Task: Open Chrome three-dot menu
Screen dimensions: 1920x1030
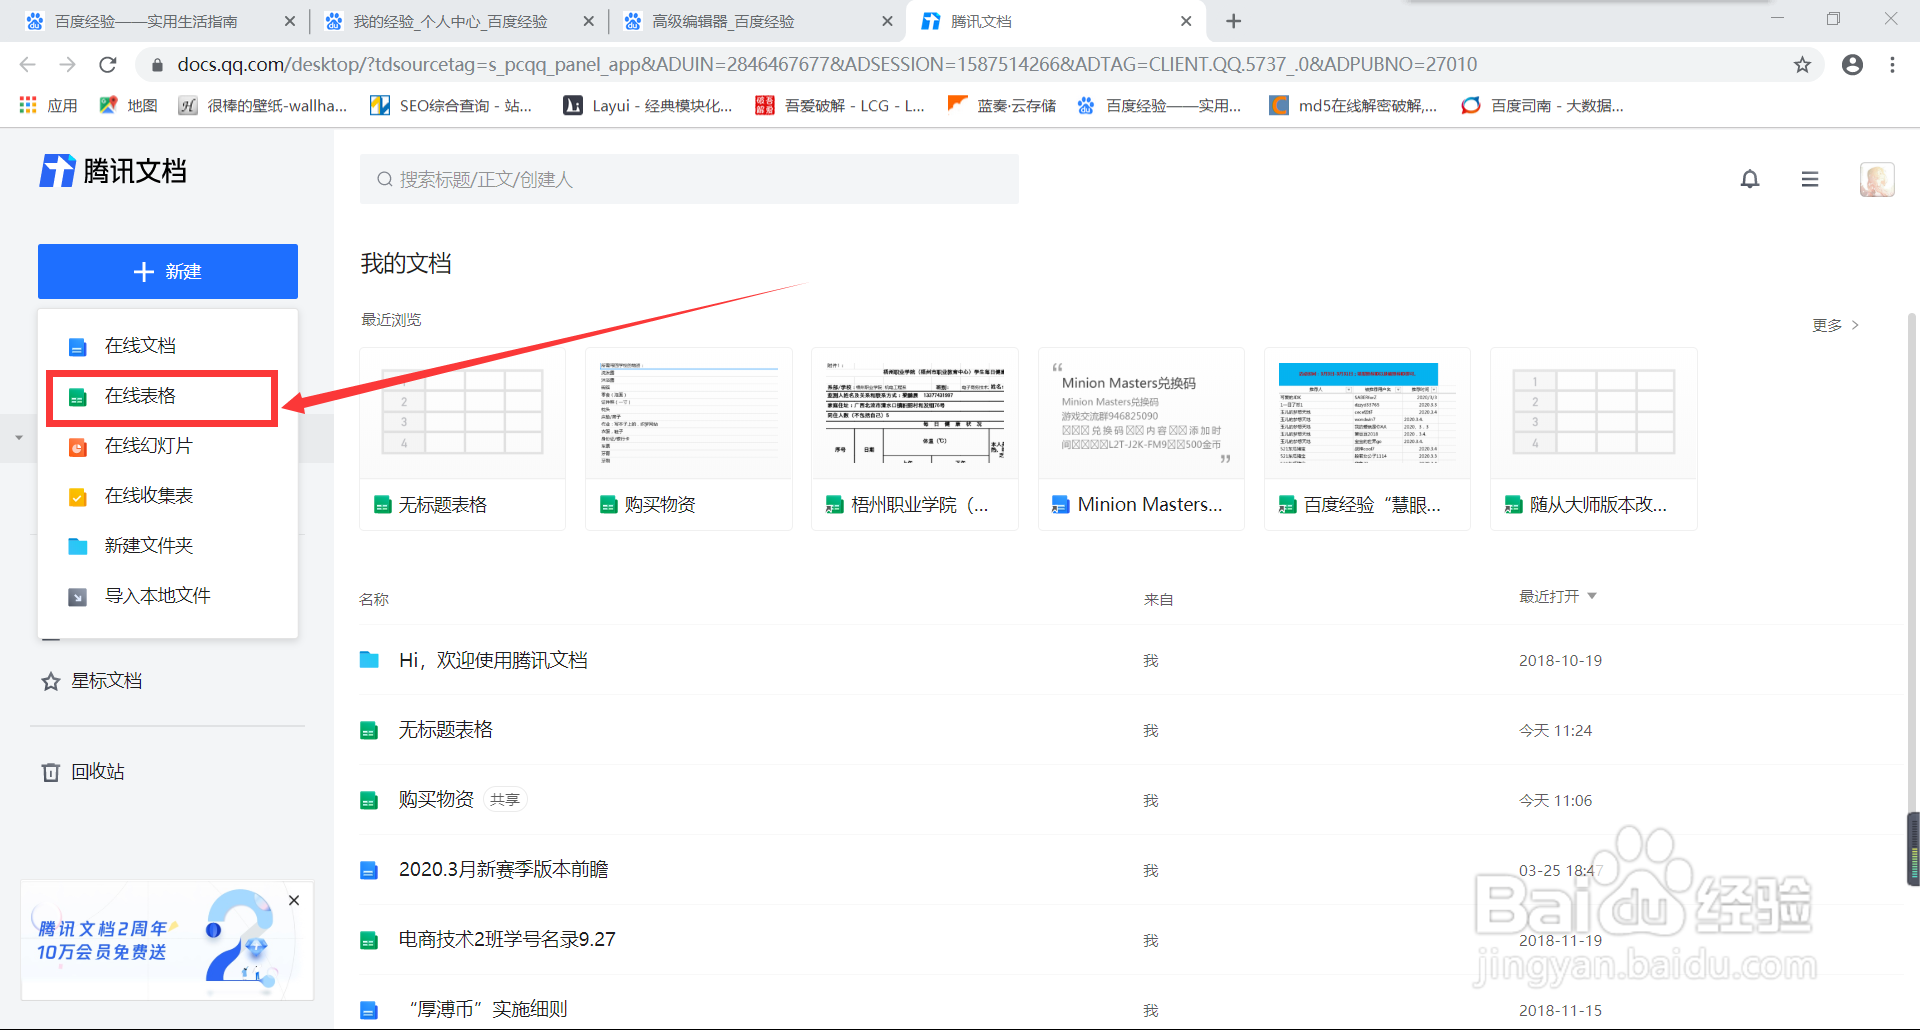Action: coord(1892,65)
